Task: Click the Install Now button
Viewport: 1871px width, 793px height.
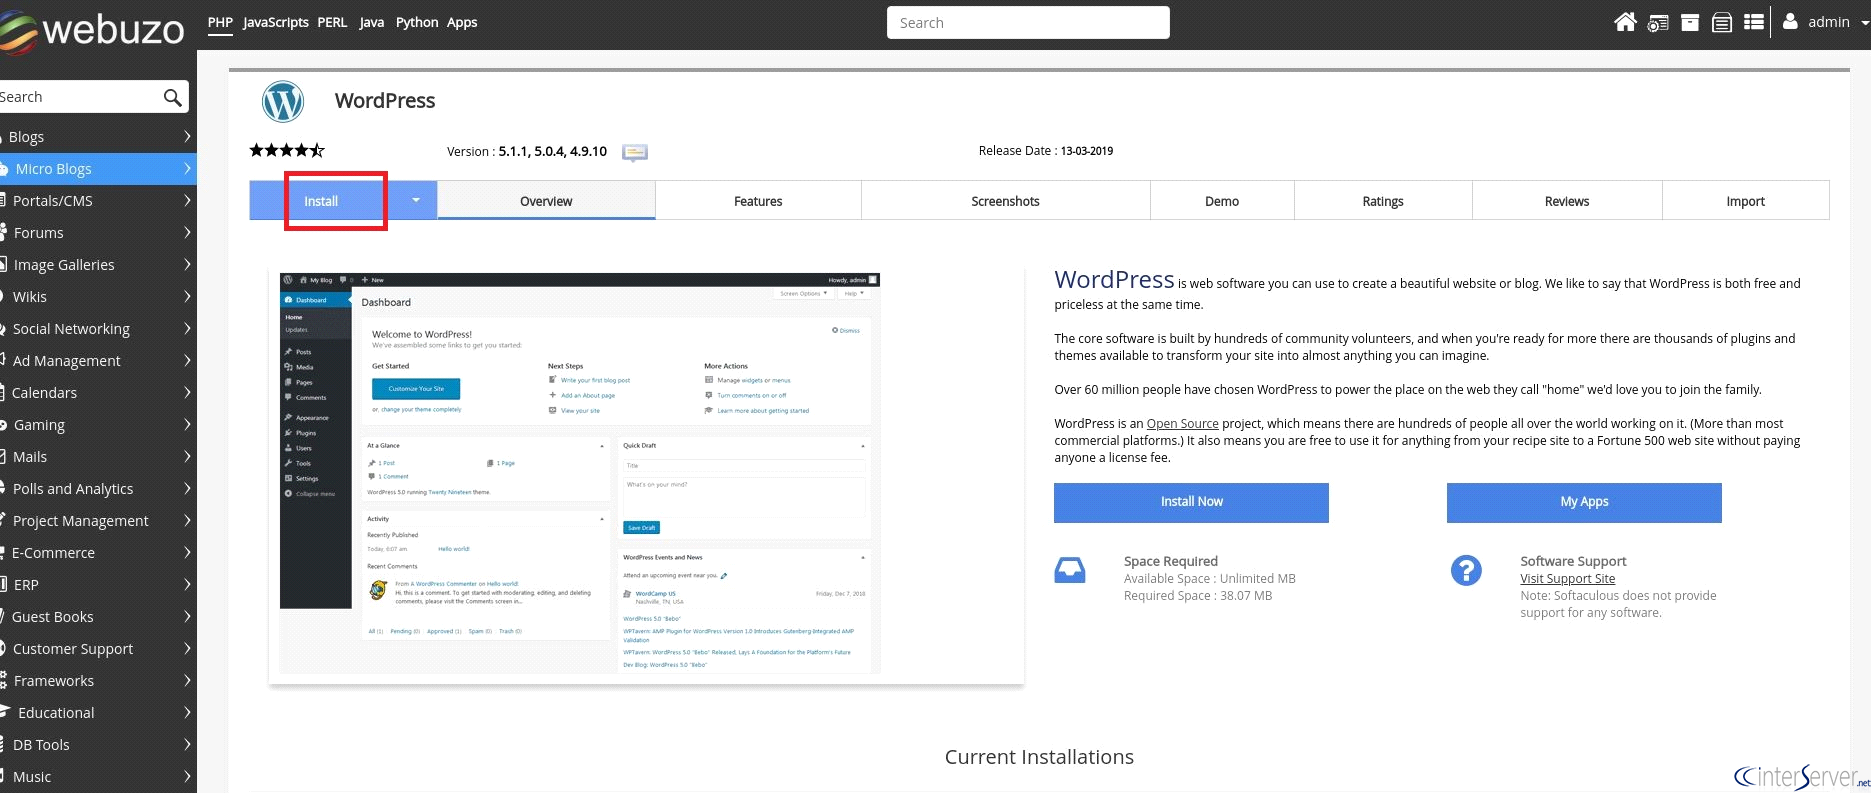Action: [1191, 502]
